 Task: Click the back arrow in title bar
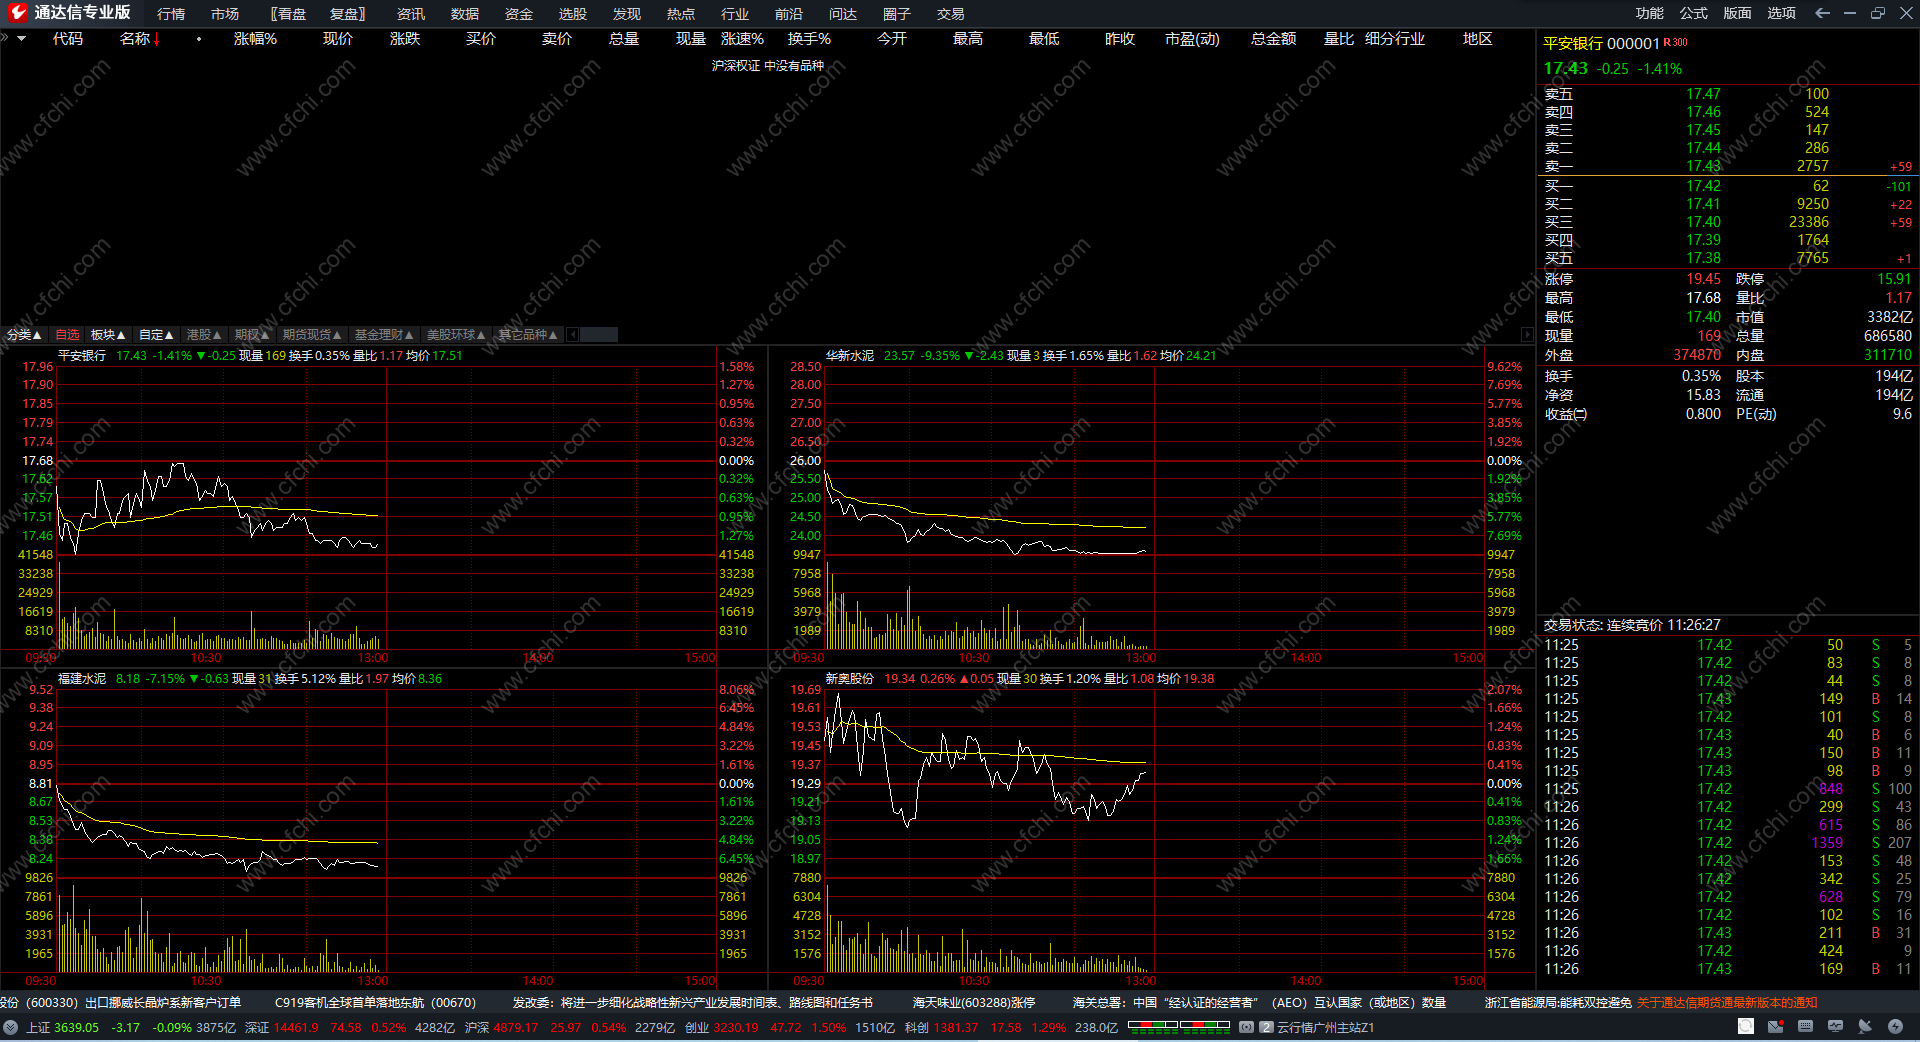tap(1822, 13)
